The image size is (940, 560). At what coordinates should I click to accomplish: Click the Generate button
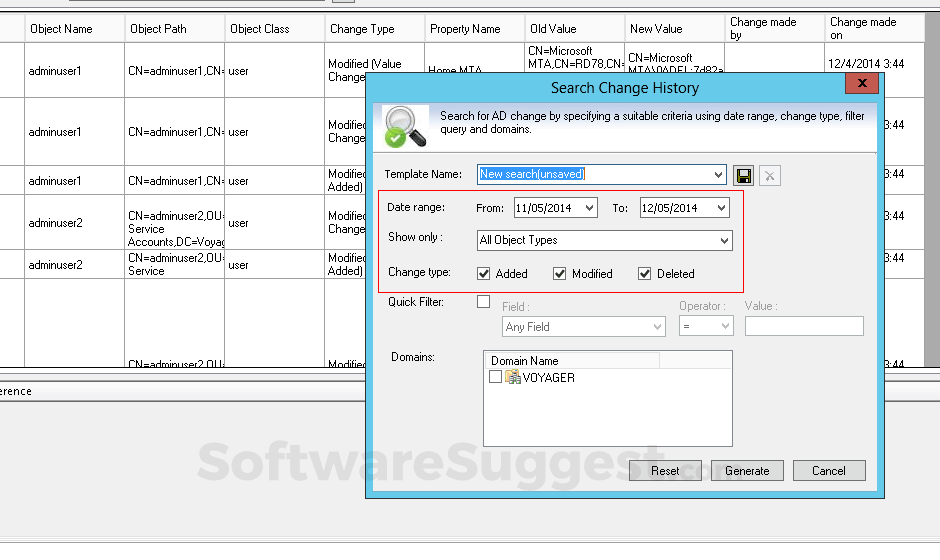747,471
